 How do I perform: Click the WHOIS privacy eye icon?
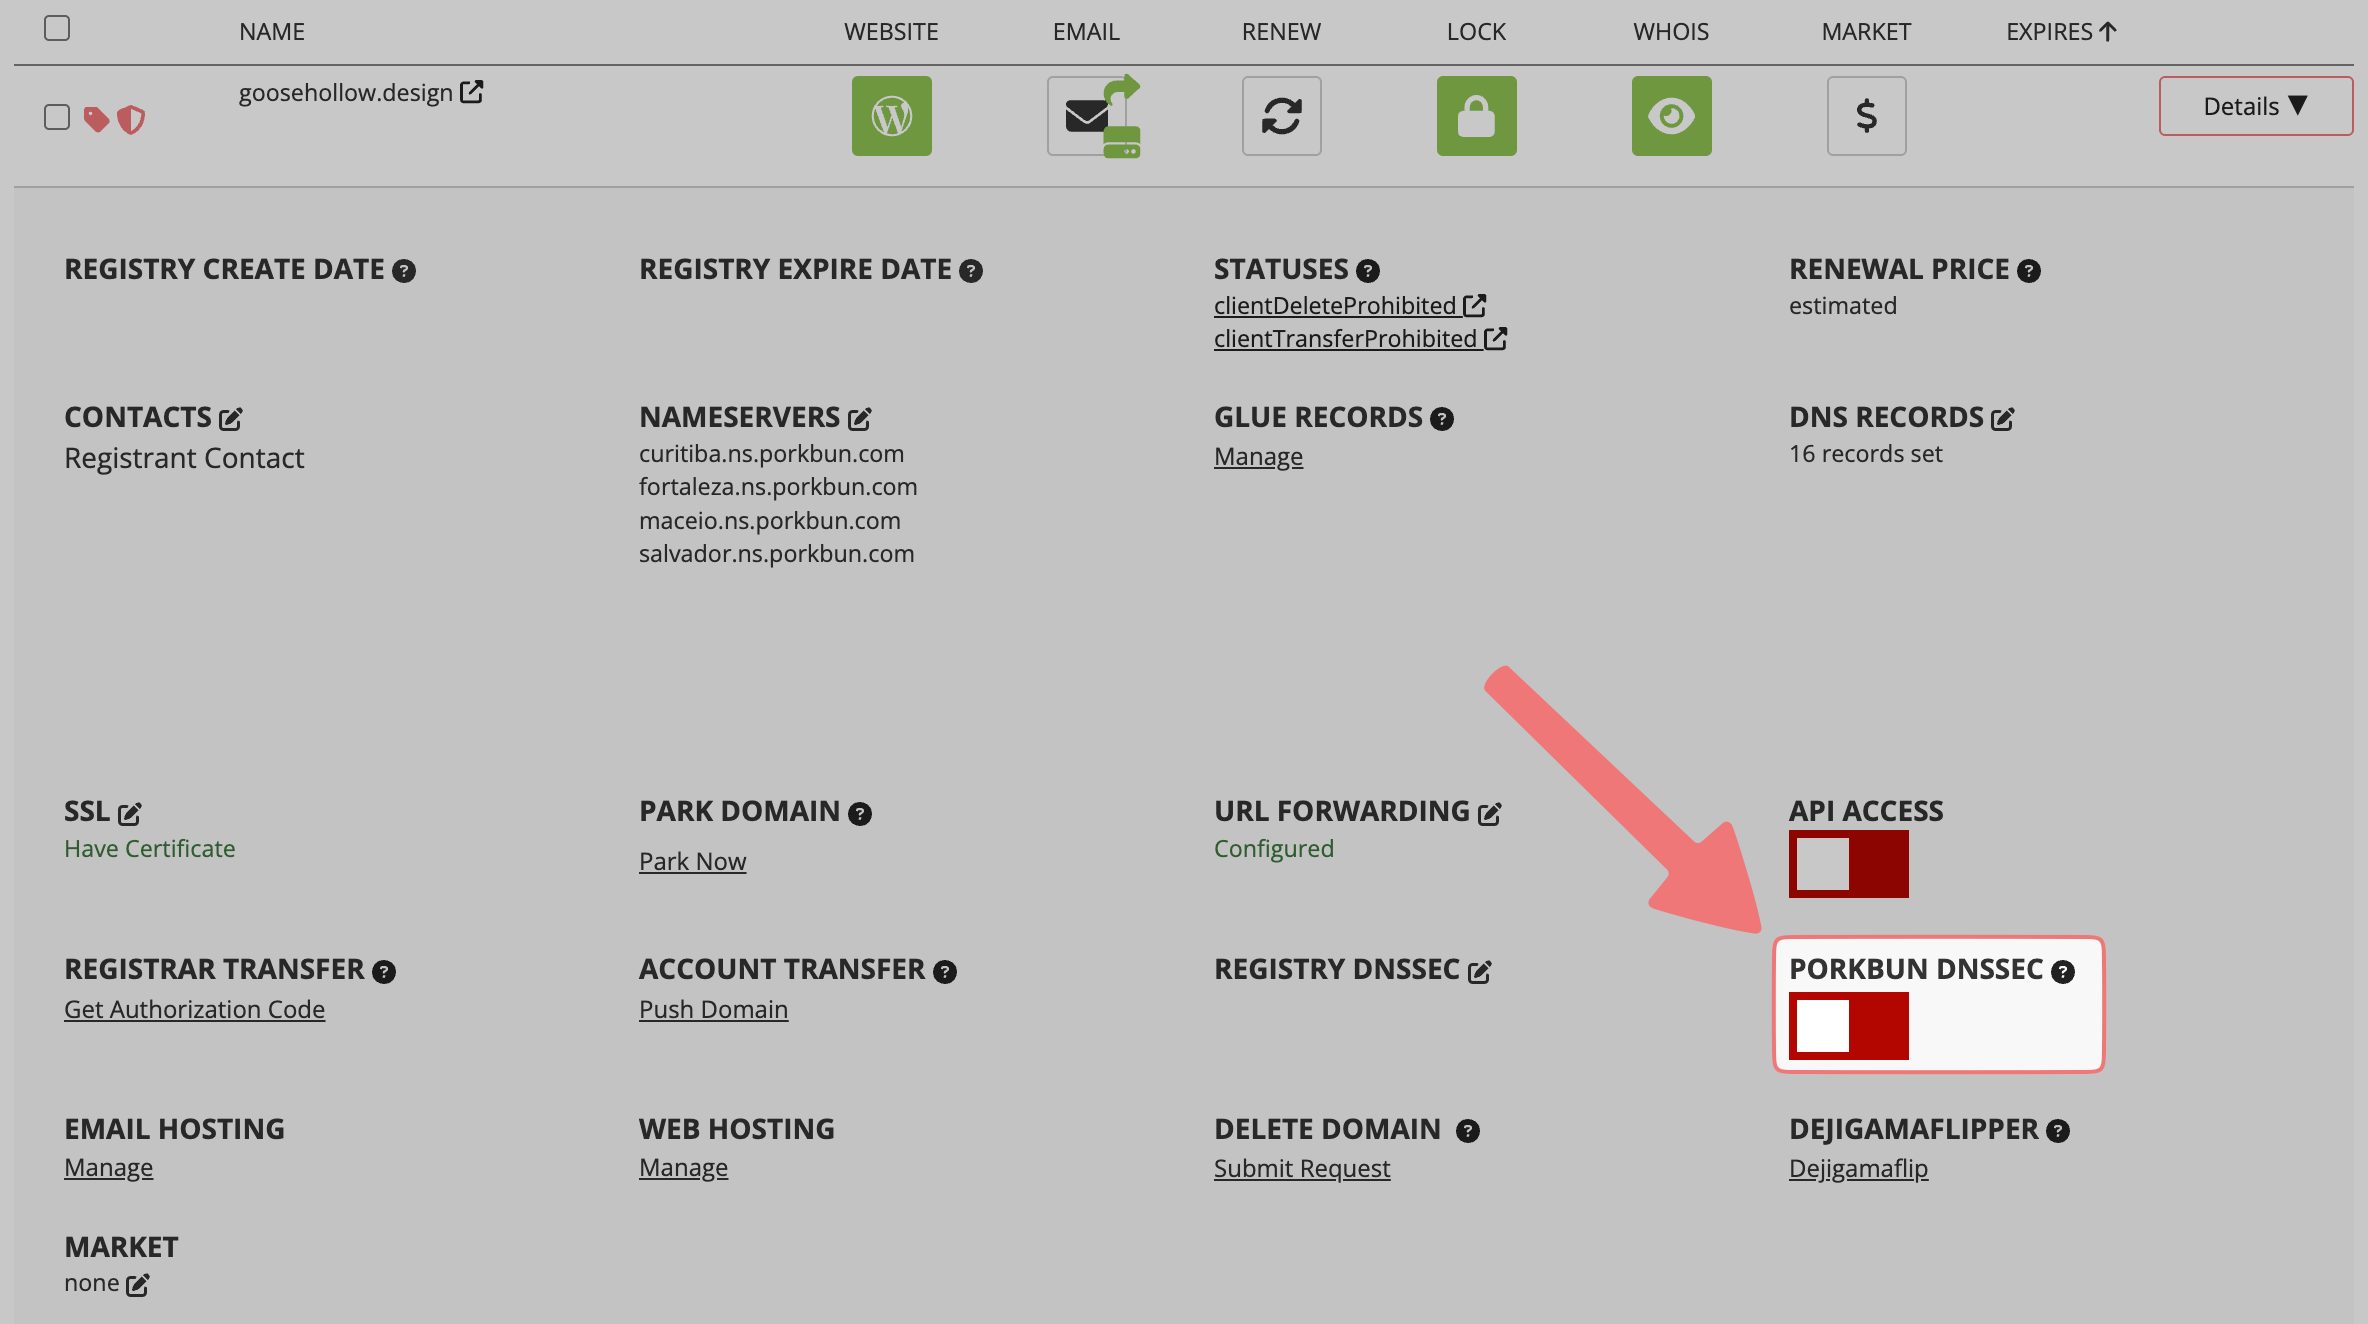[x=1671, y=116]
